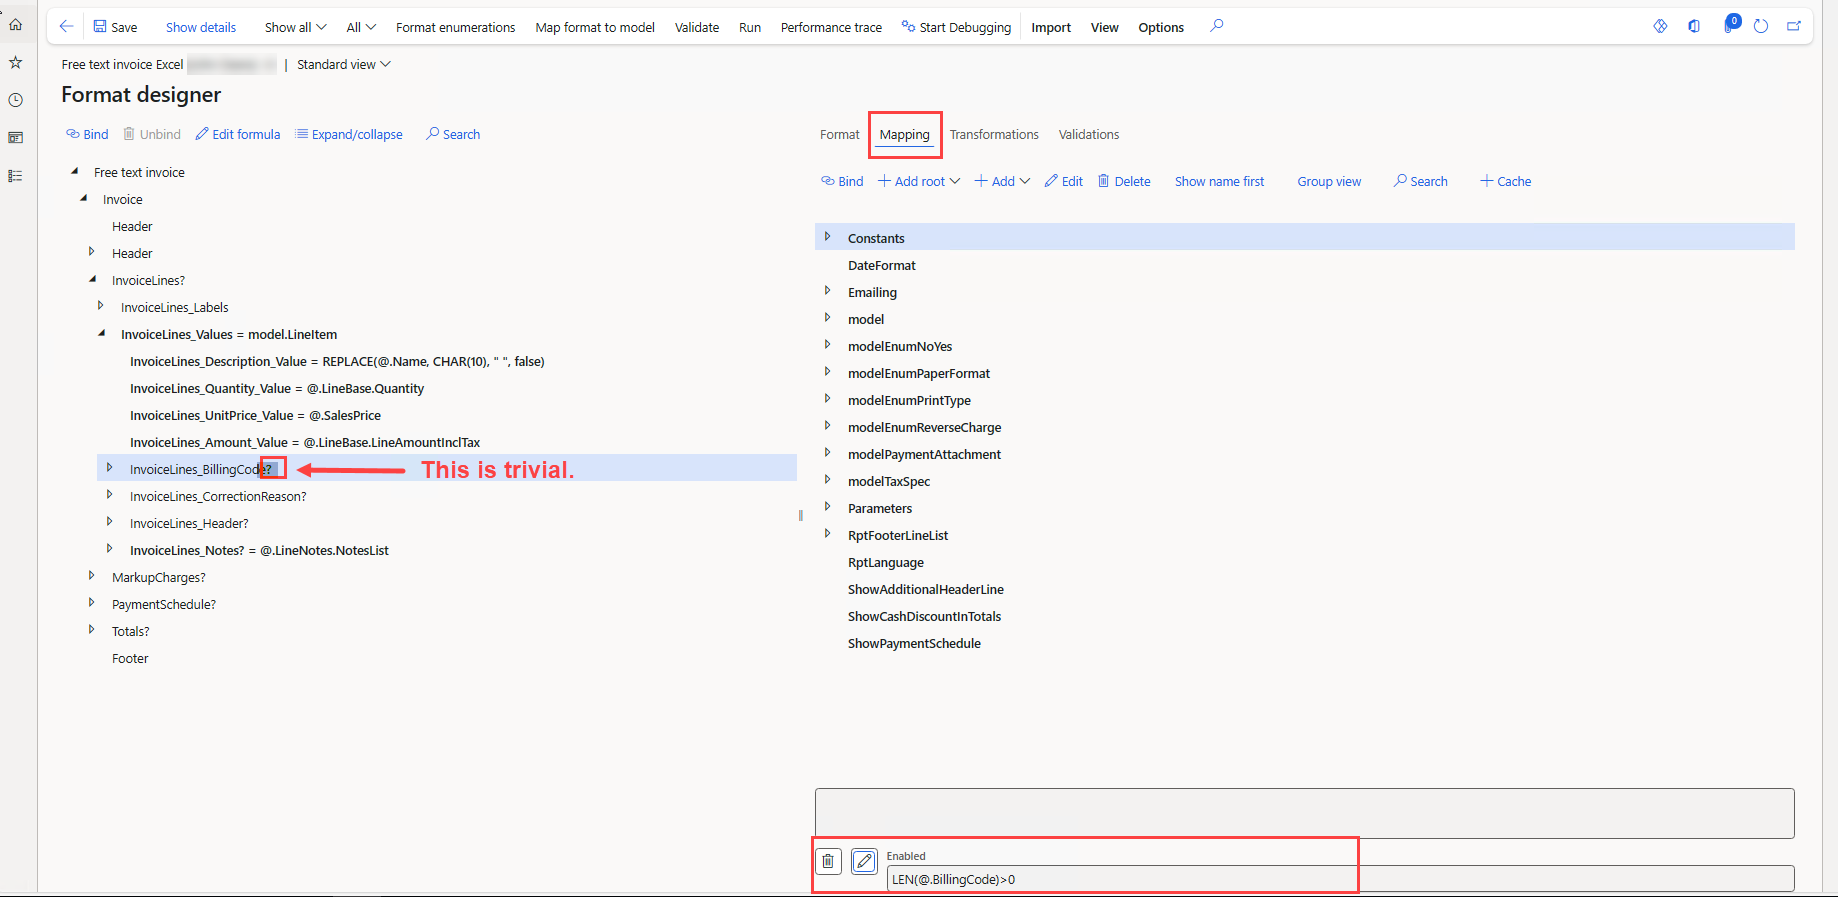Click the delete trash icon beside Enabled formula
Image resolution: width=1838 pixels, height=897 pixels.
click(828, 861)
